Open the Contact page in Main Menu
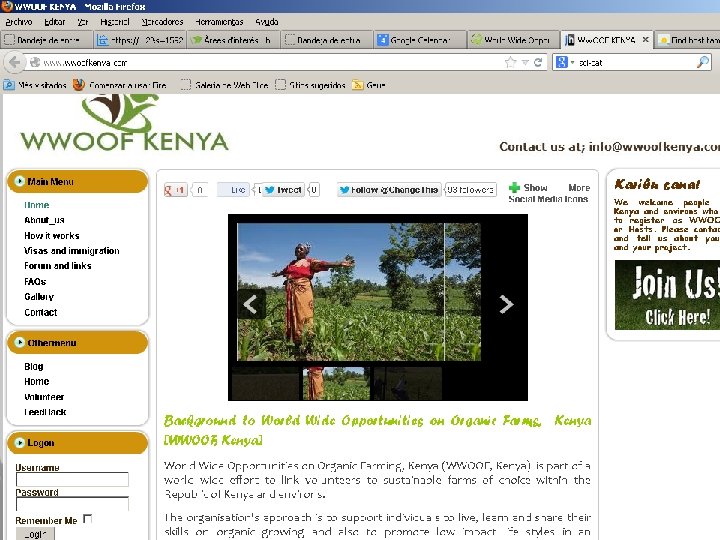Viewport: 720px width, 540px height. pyautogui.click(x=41, y=312)
